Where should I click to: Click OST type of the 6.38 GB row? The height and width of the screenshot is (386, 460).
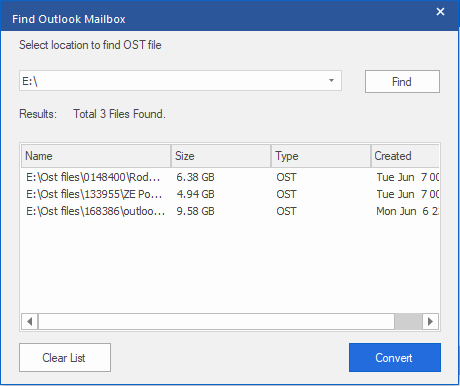(x=286, y=177)
